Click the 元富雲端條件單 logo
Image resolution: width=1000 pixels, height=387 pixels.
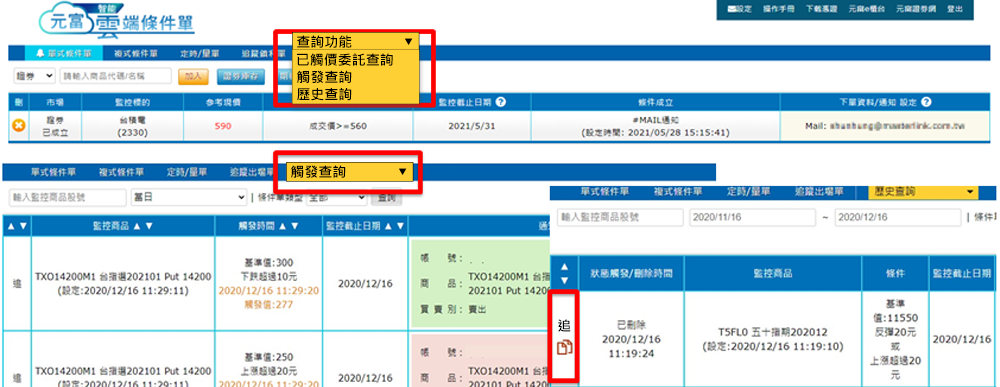[x=117, y=22]
